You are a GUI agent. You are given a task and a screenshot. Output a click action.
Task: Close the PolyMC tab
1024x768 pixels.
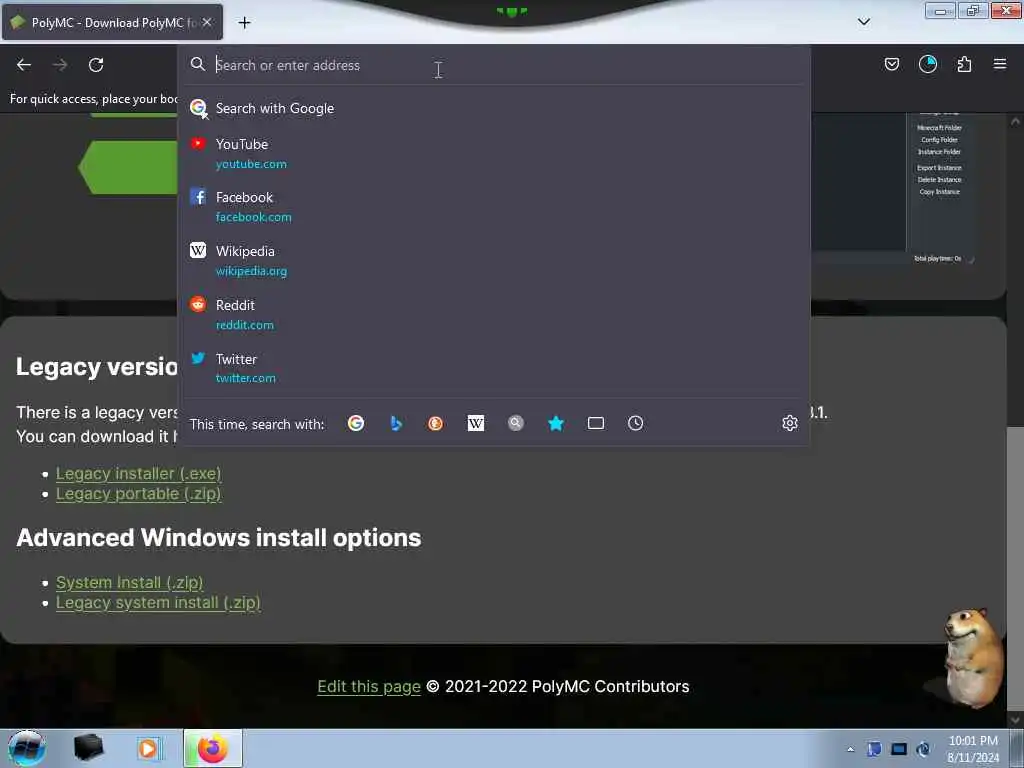(x=207, y=22)
